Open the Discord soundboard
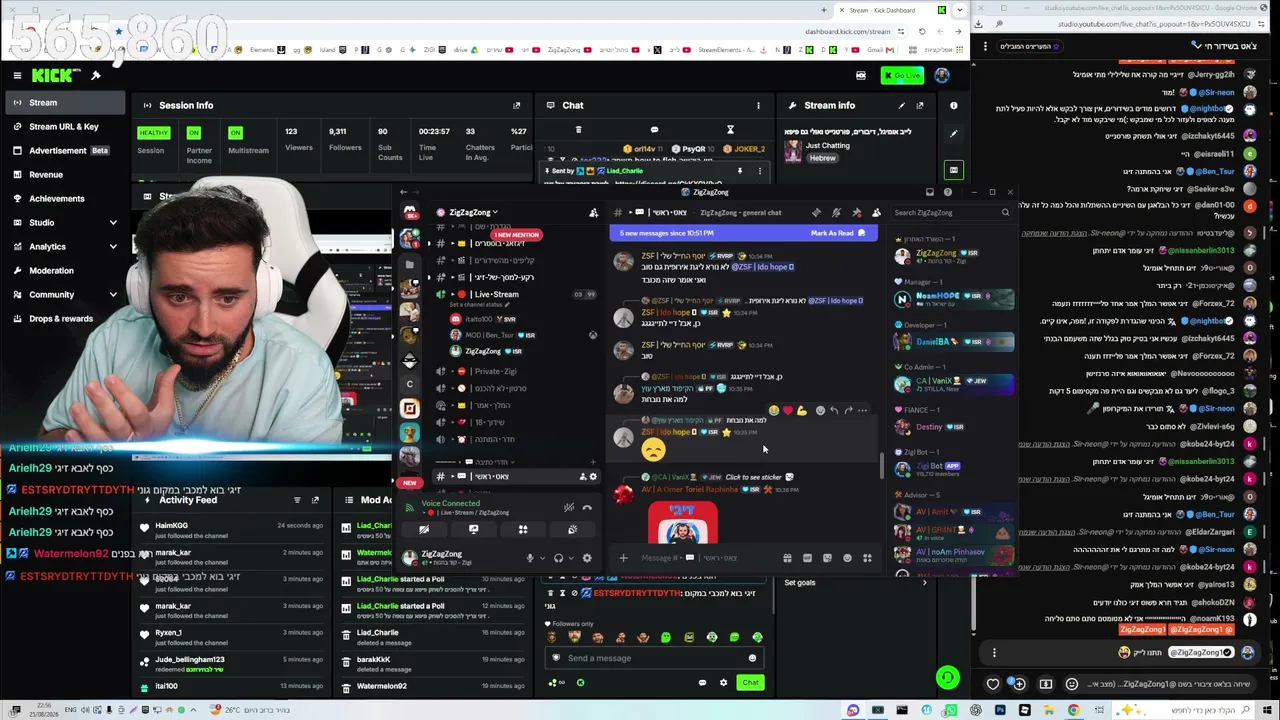The width and height of the screenshot is (1280, 720). coord(572,530)
